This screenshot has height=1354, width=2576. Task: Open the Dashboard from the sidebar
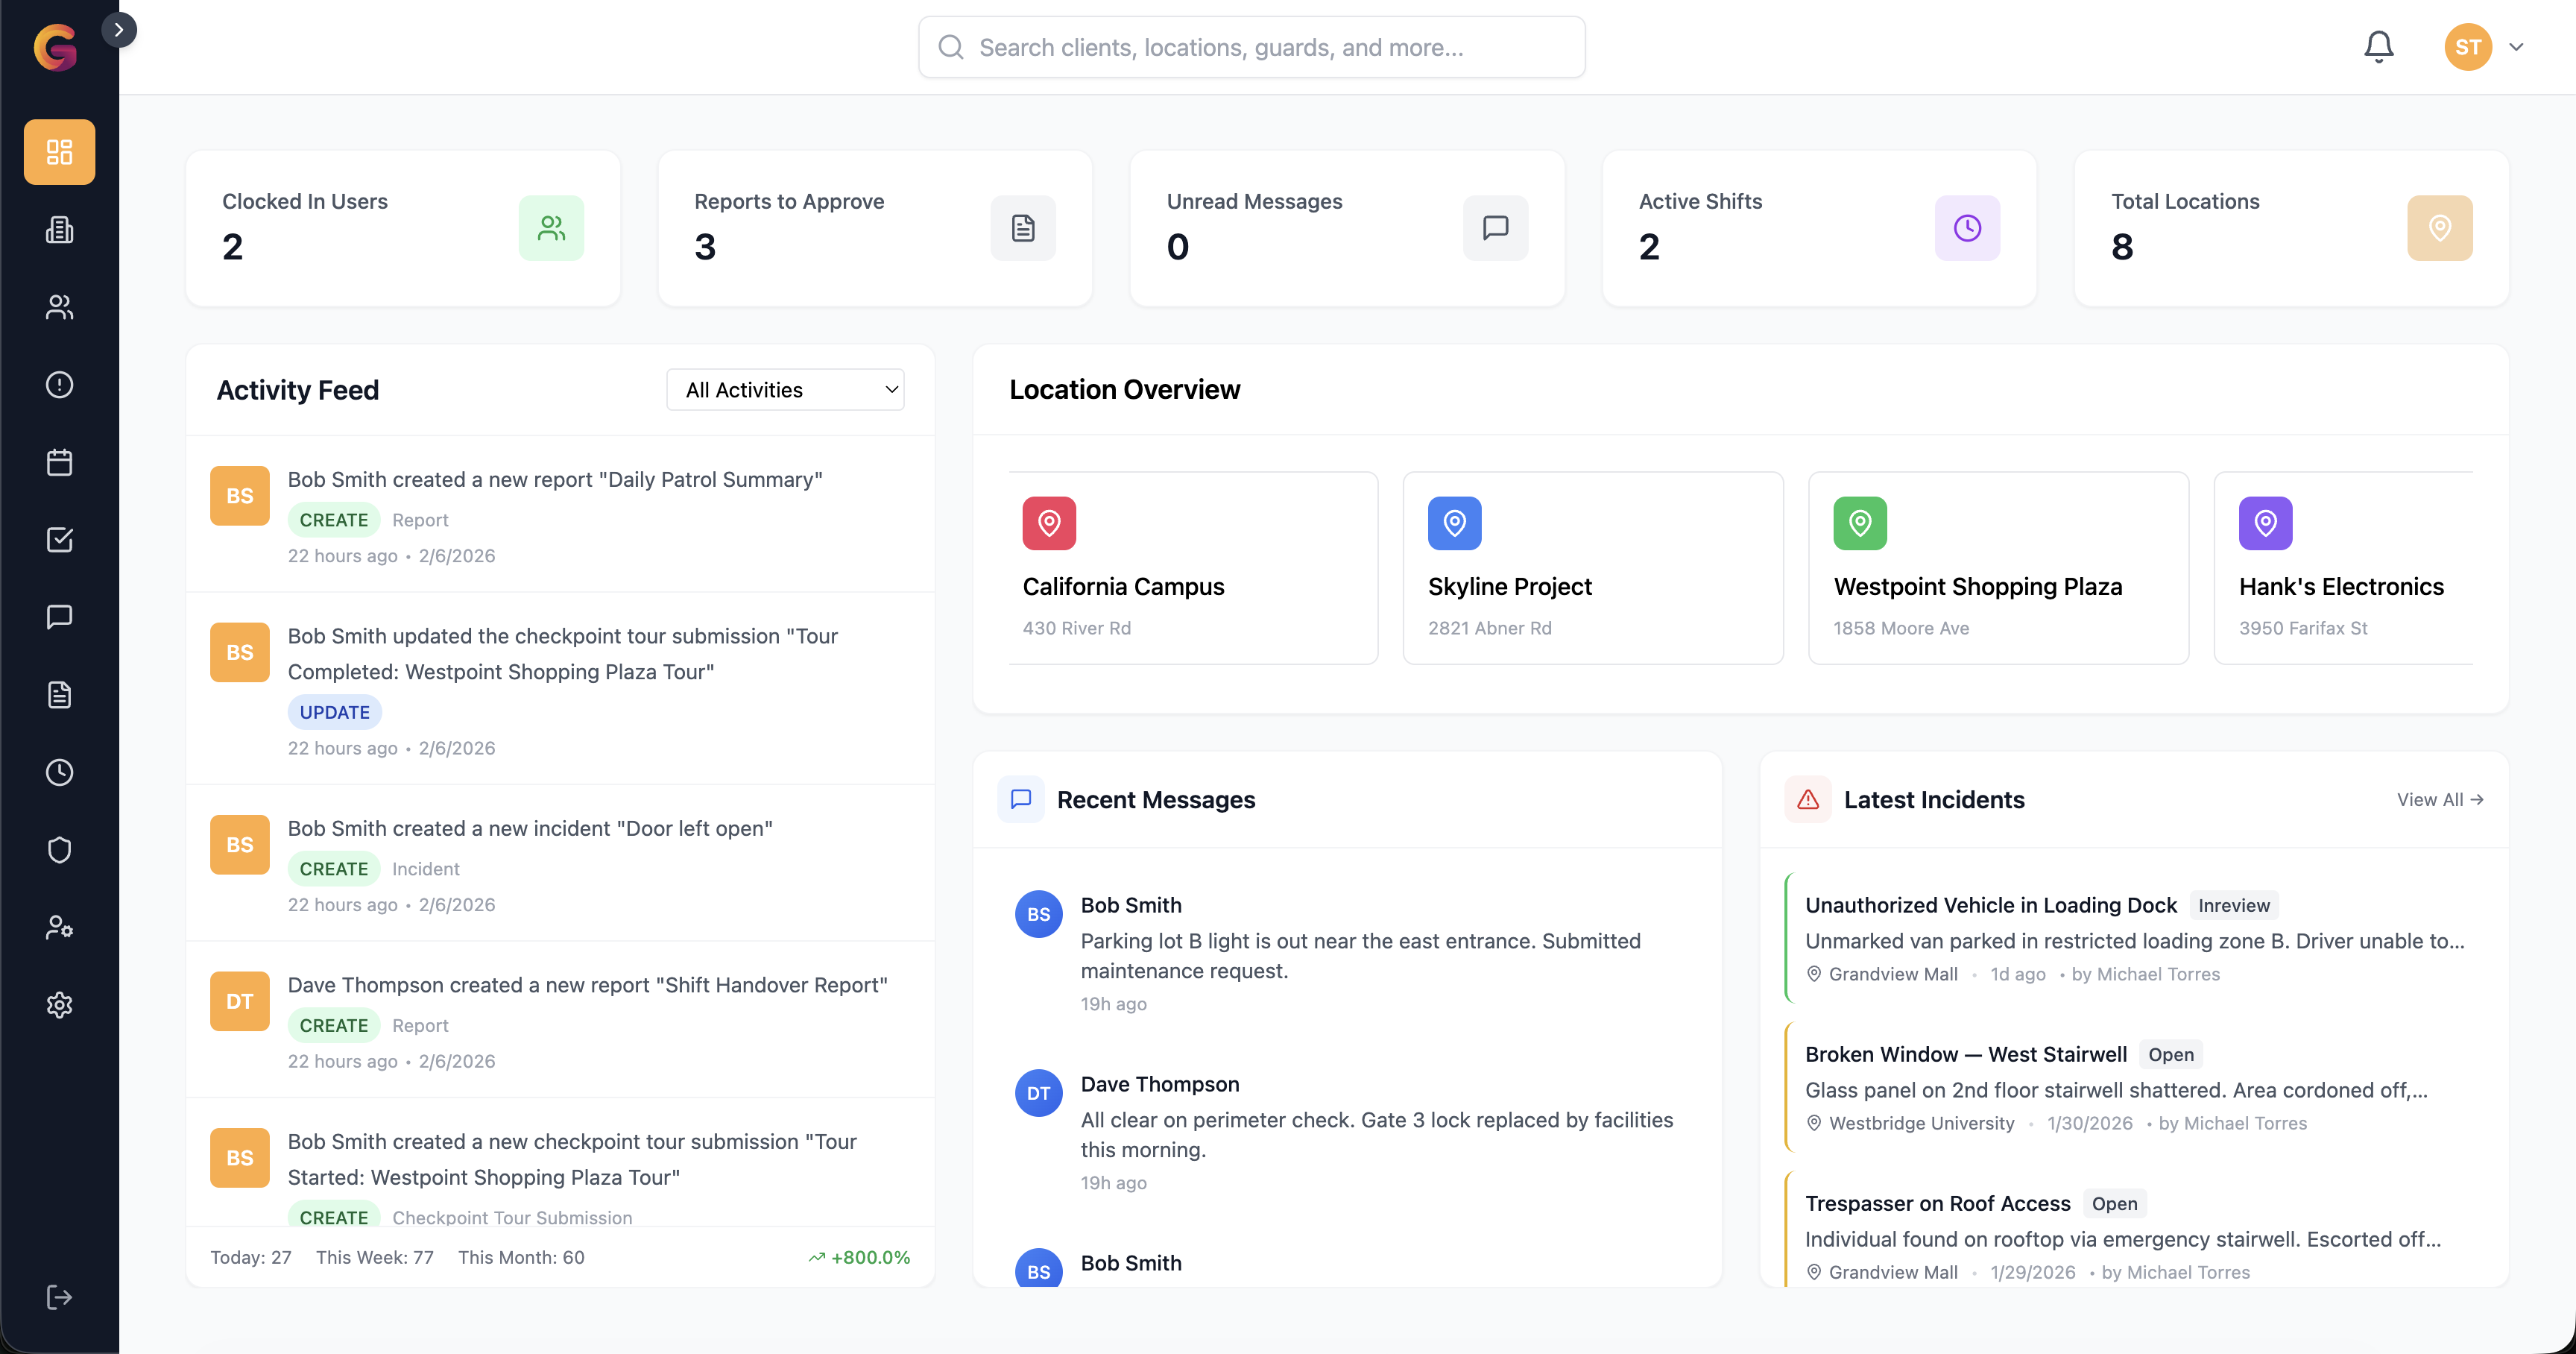tap(59, 152)
